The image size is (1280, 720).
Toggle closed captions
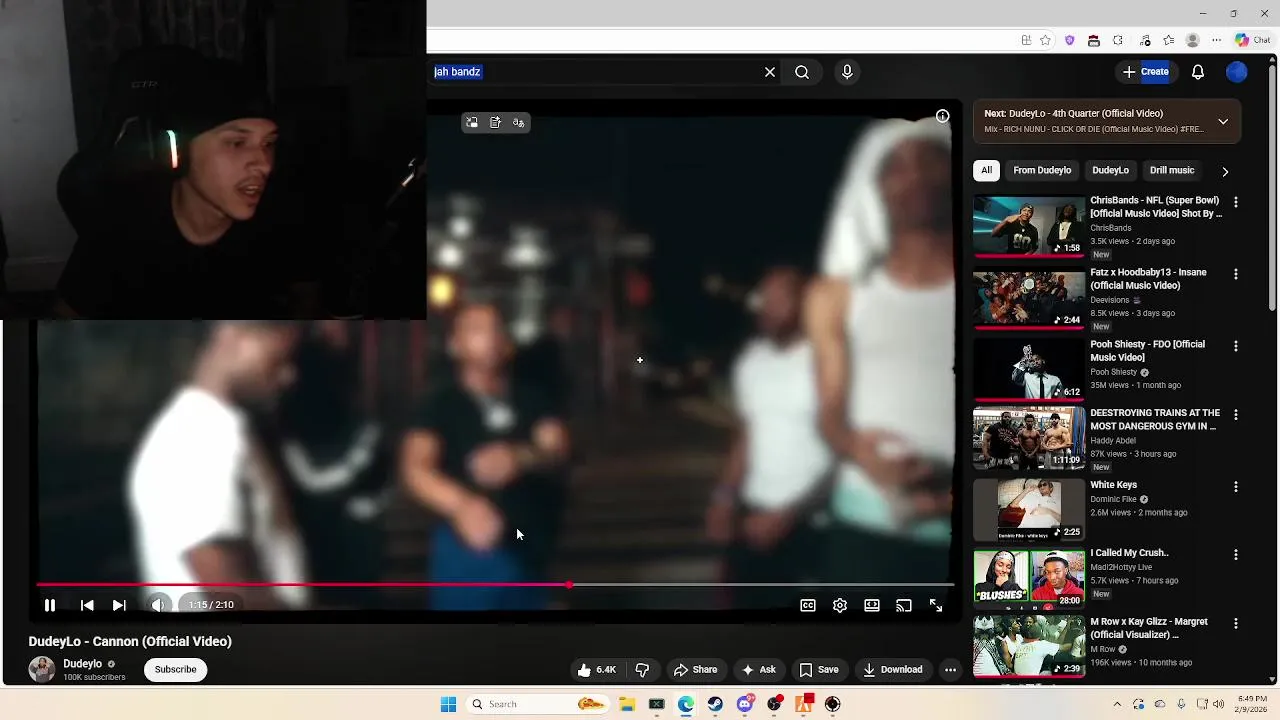point(808,605)
